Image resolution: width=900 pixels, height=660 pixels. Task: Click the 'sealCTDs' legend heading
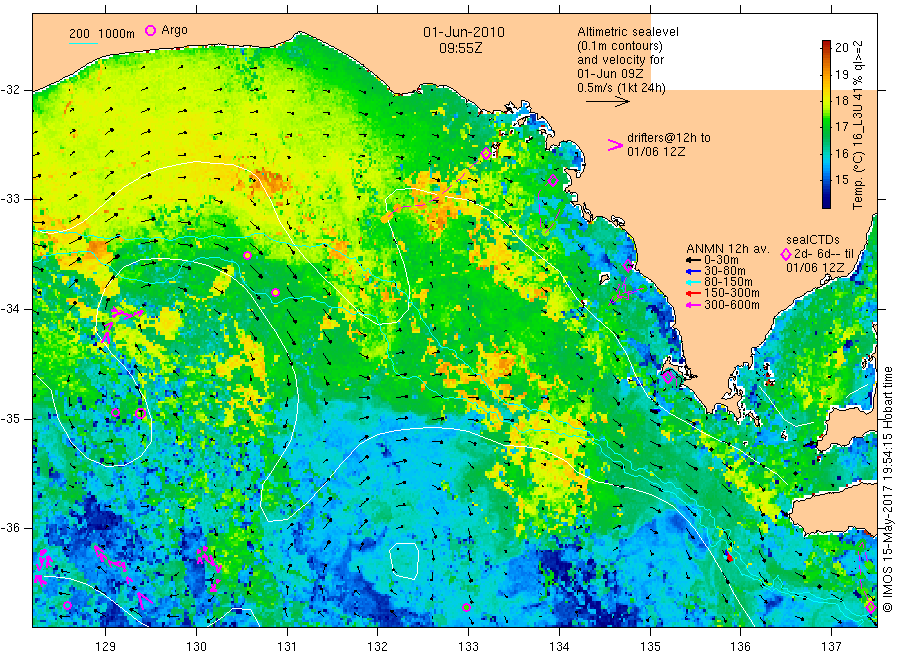click(813, 240)
